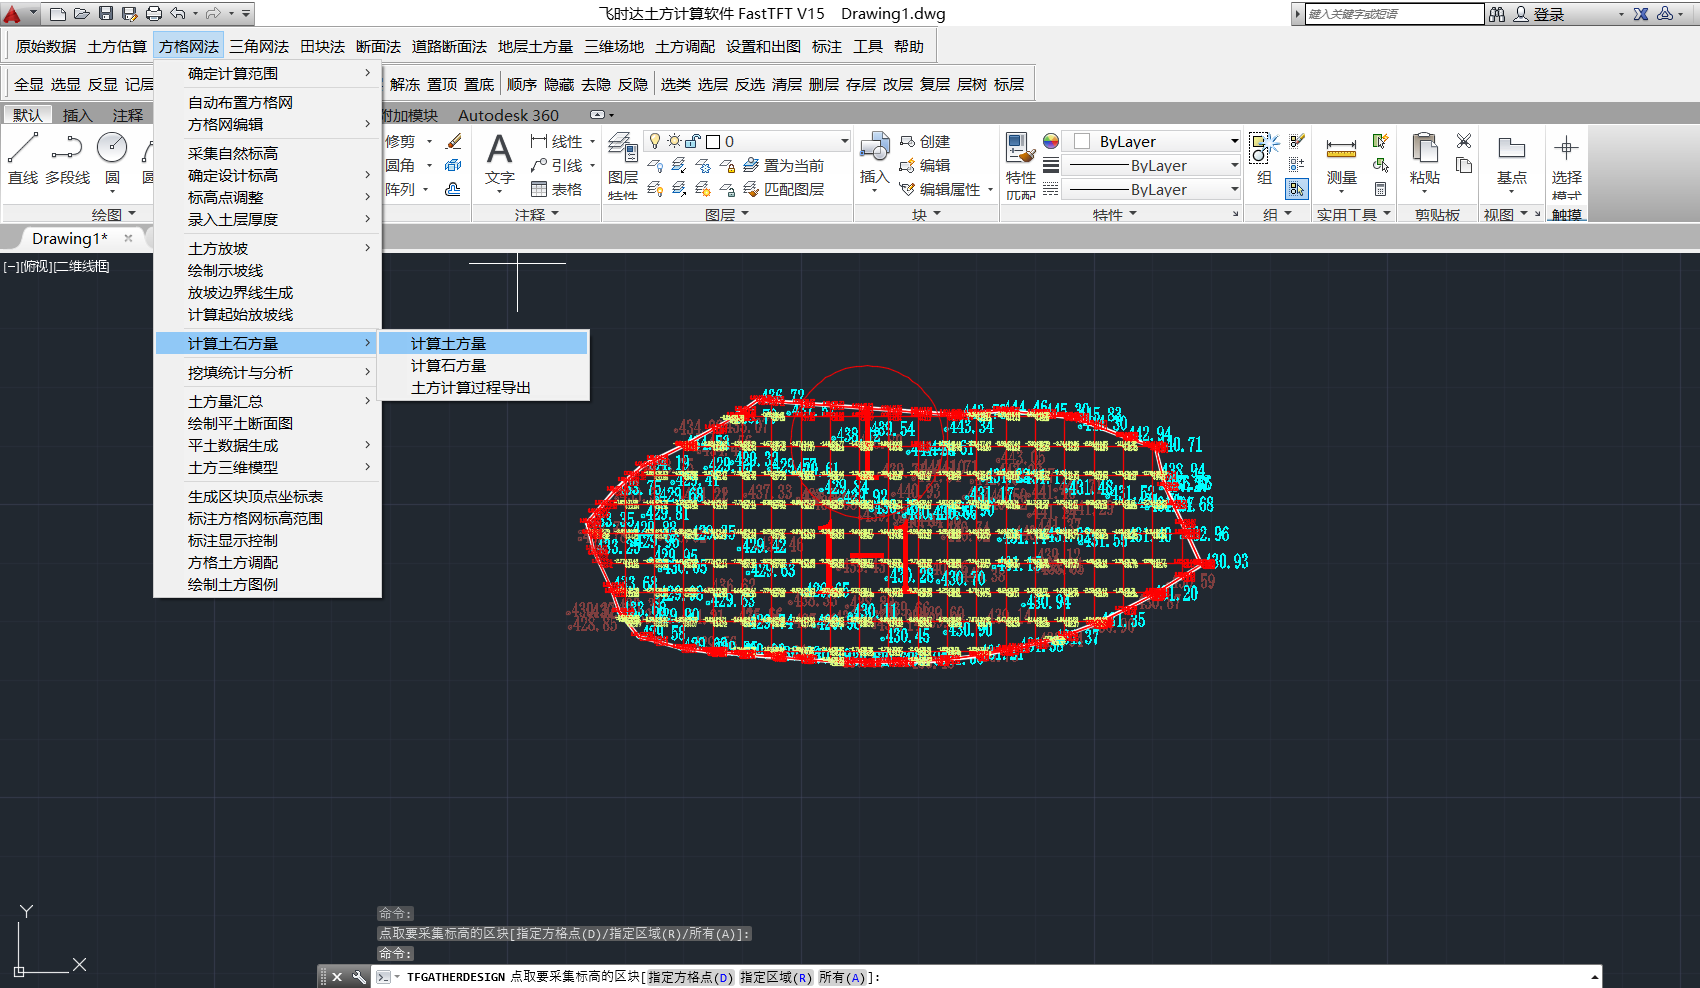The width and height of the screenshot is (1700, 988).
Task: Select 计算土方量 submenu item
Action: click(x=483, y=343)
